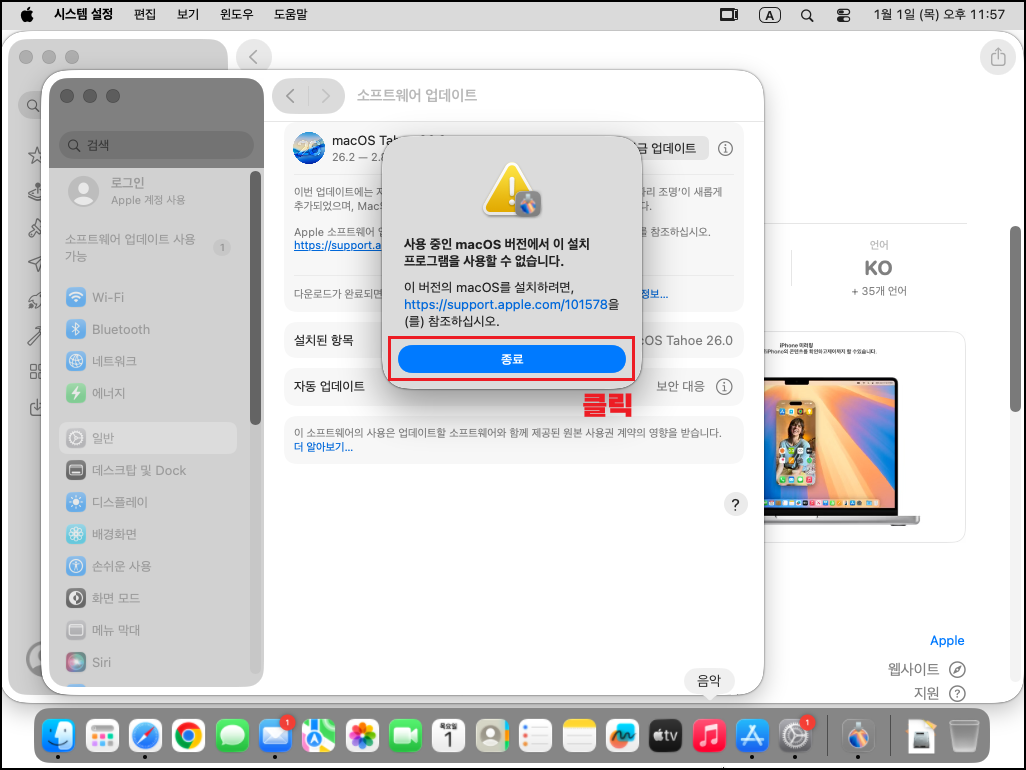Click the question mark help button

[735, 504]
